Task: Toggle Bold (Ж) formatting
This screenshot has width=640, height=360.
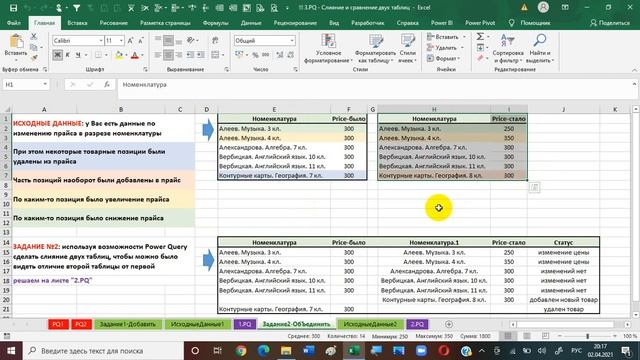Action: coord(58,55)
